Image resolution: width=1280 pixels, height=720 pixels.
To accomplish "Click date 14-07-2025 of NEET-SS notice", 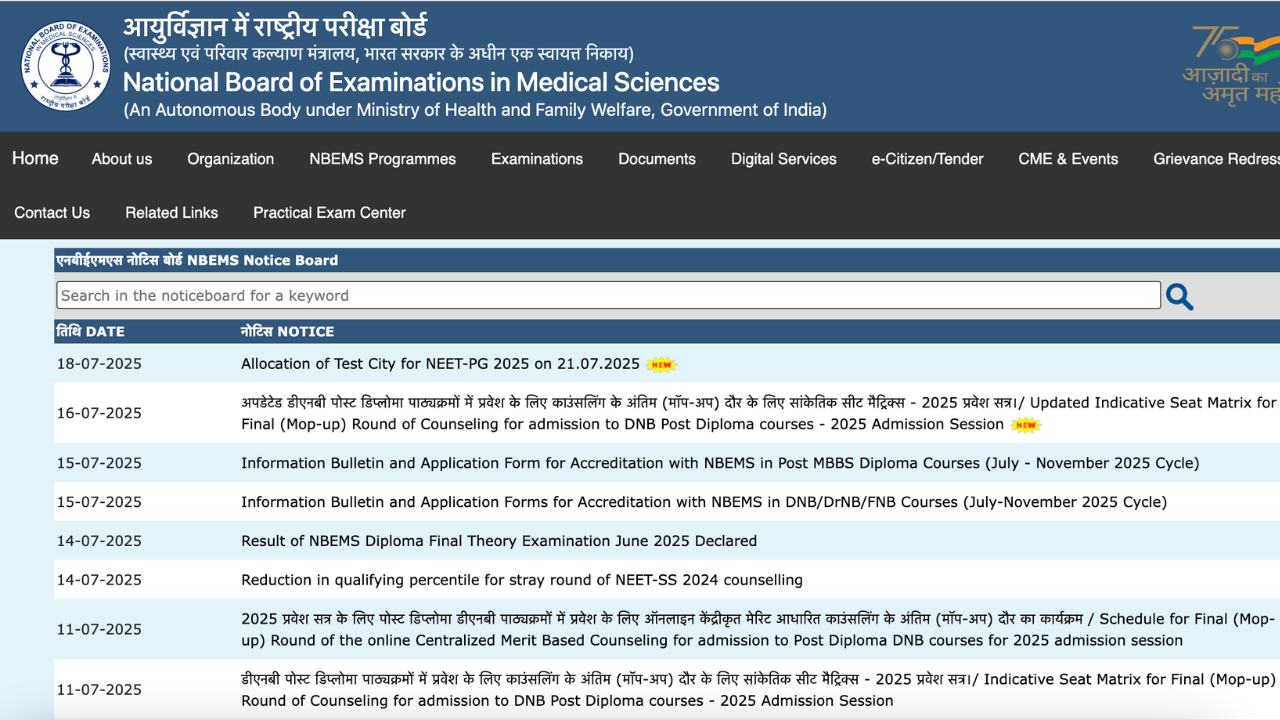I will (x=99, y=580).
